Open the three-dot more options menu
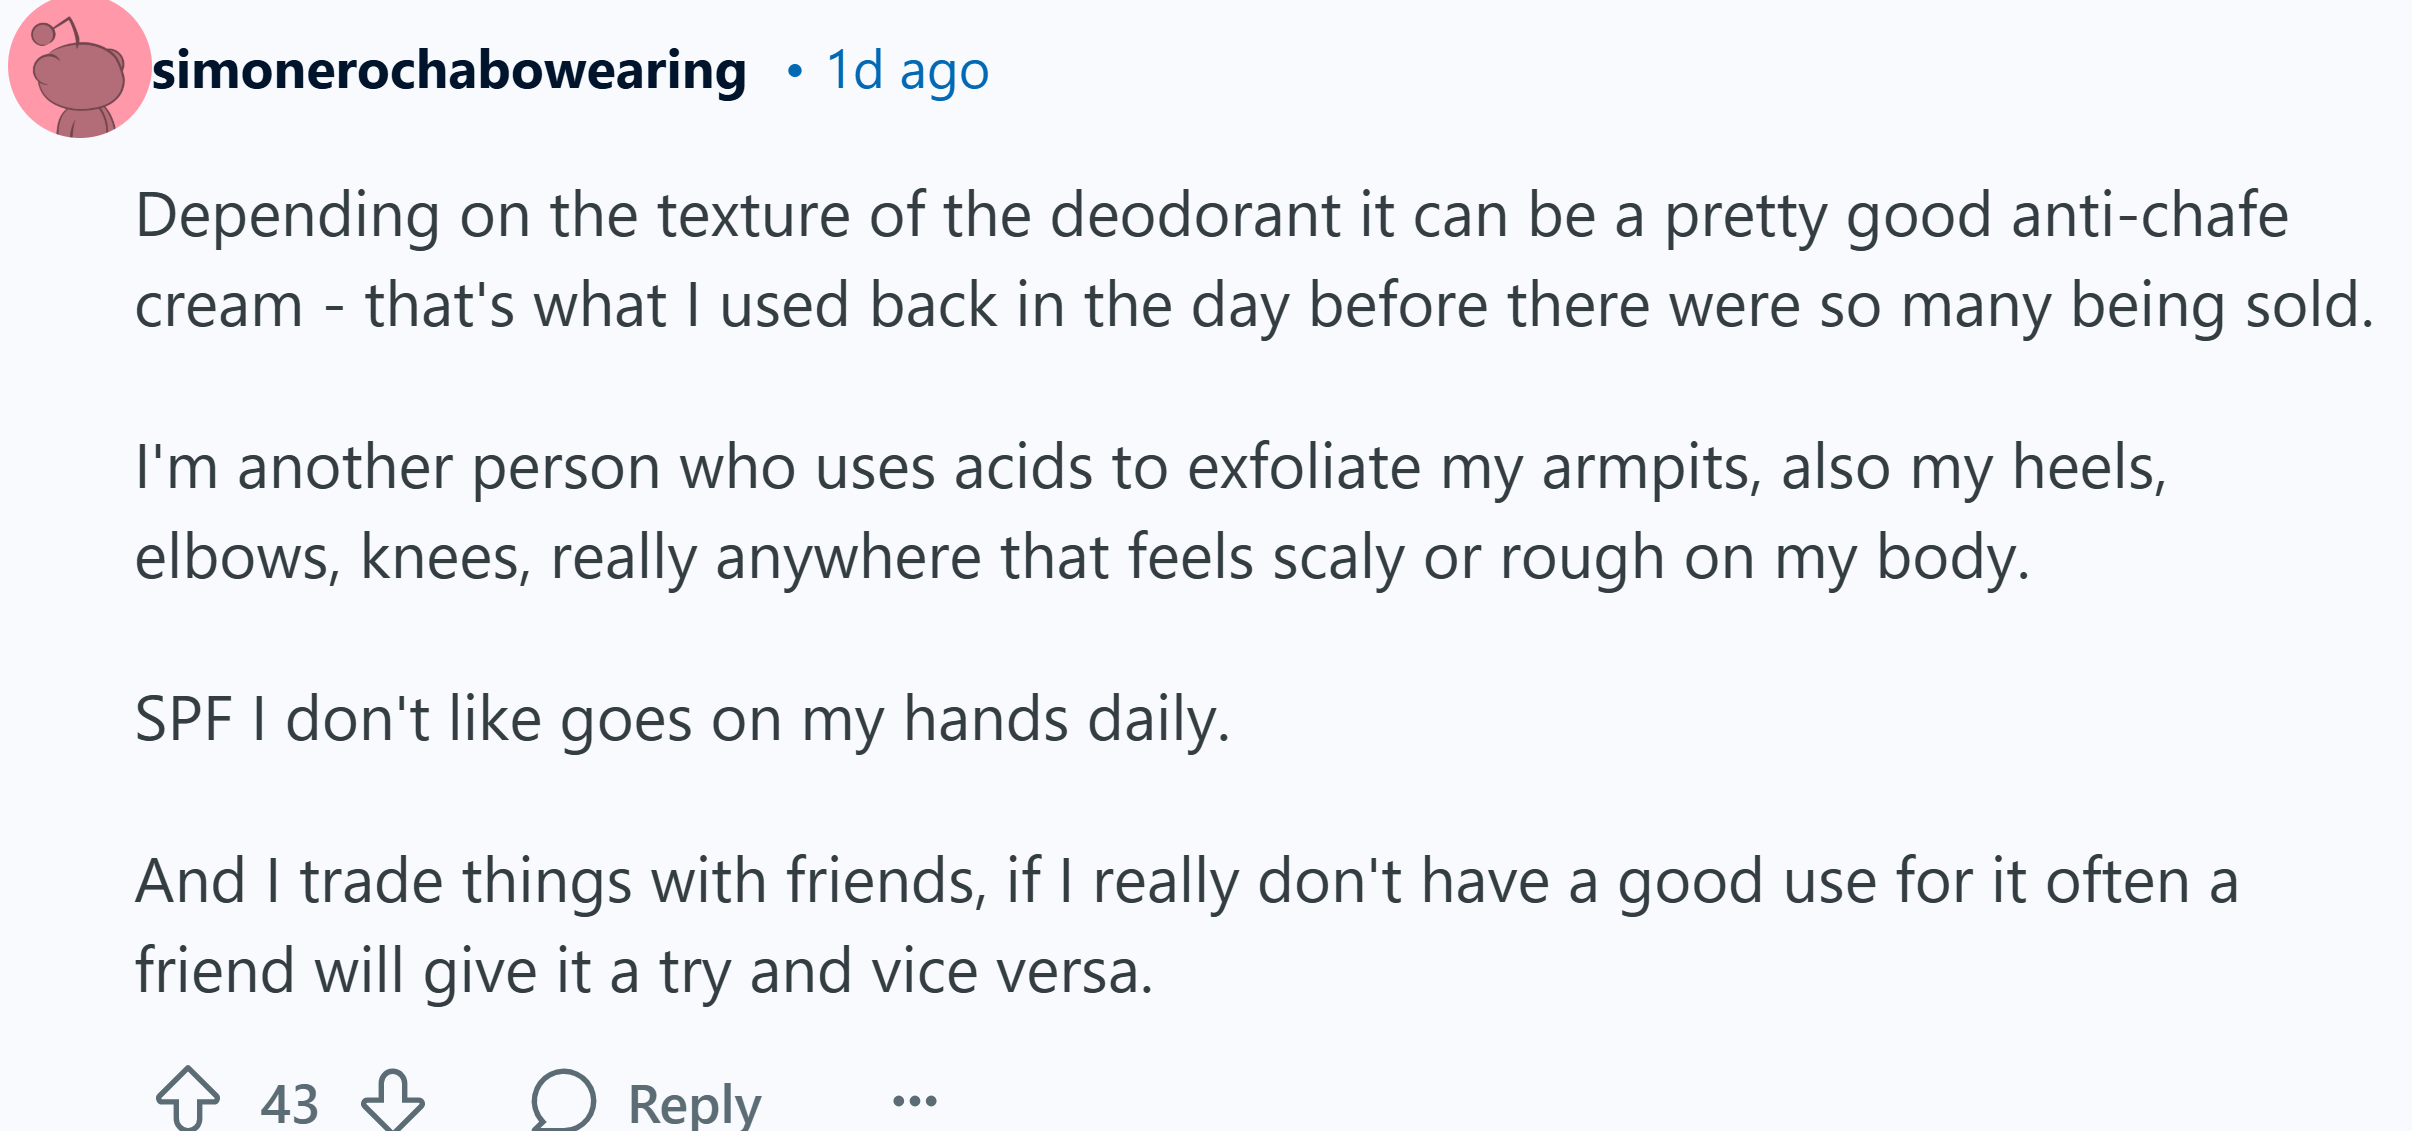This screenshot has width=2412, height=1131. pos(914,1102)
